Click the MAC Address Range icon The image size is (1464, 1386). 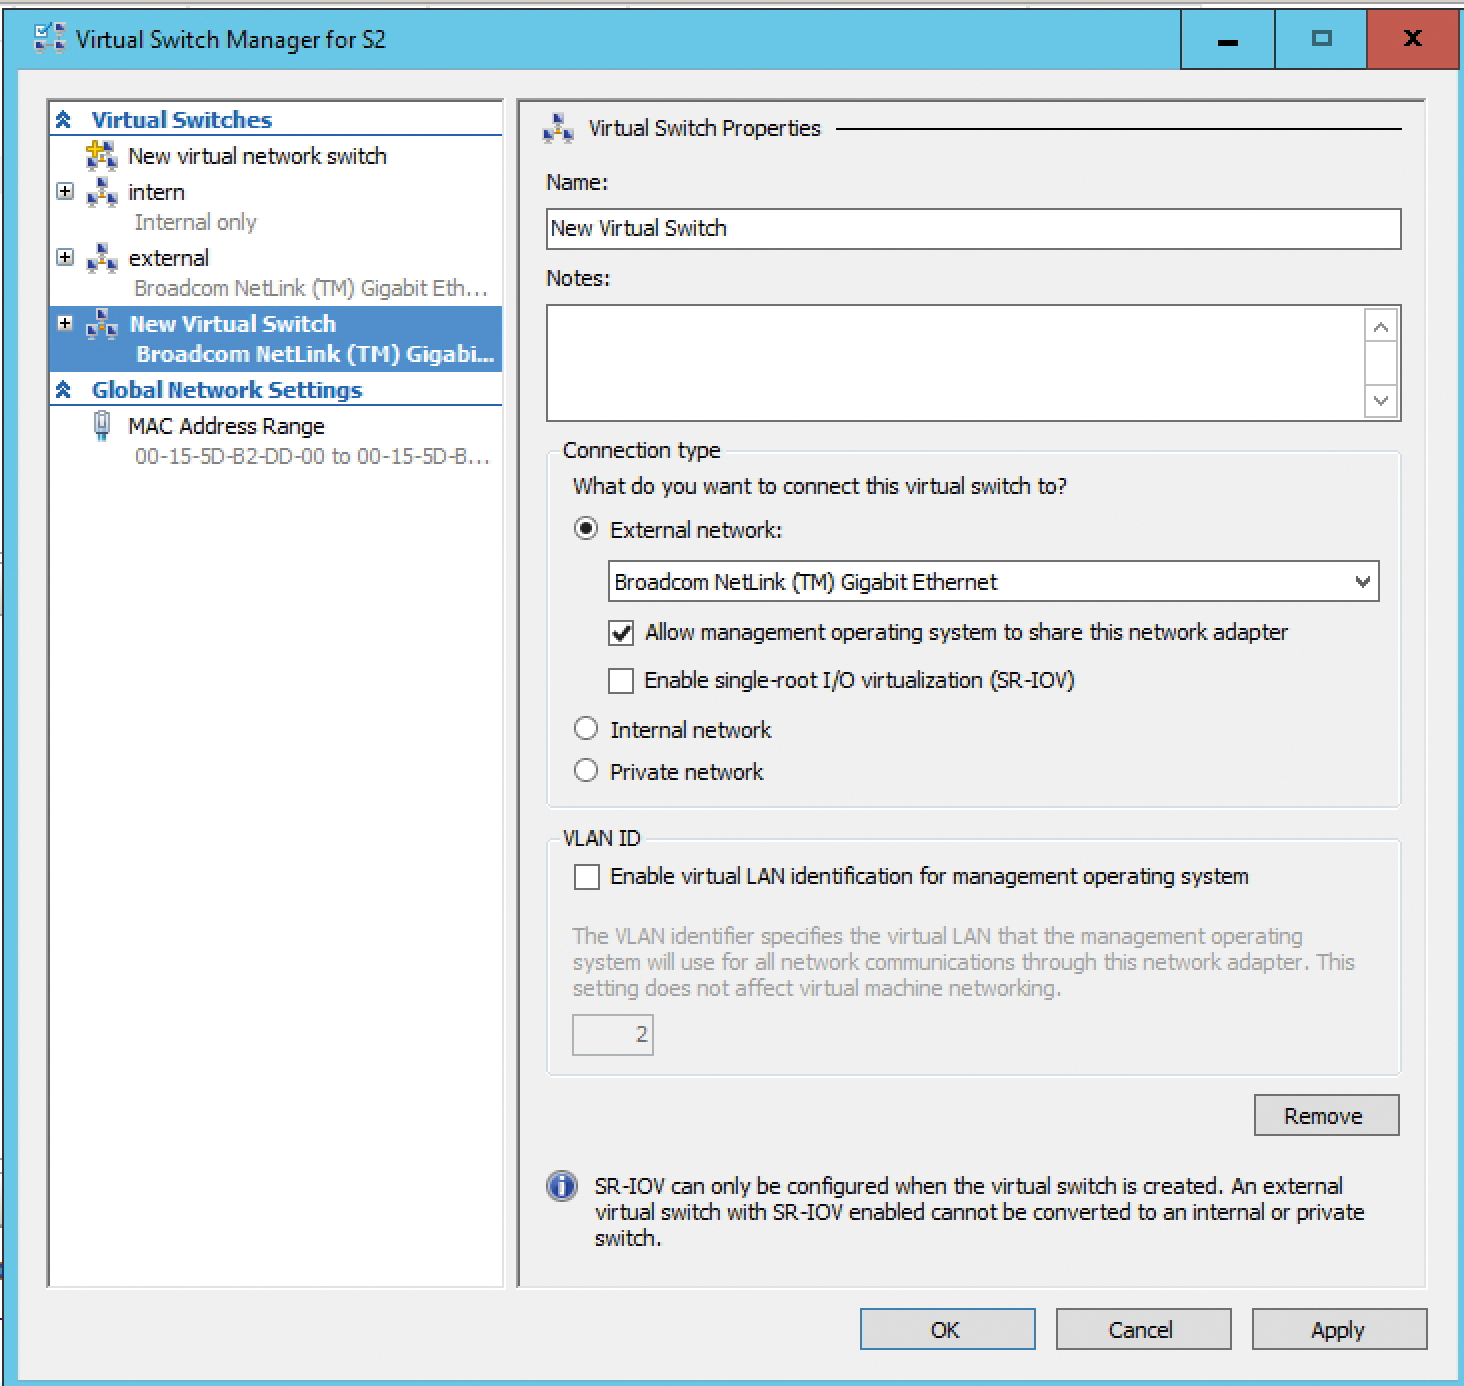101,424
